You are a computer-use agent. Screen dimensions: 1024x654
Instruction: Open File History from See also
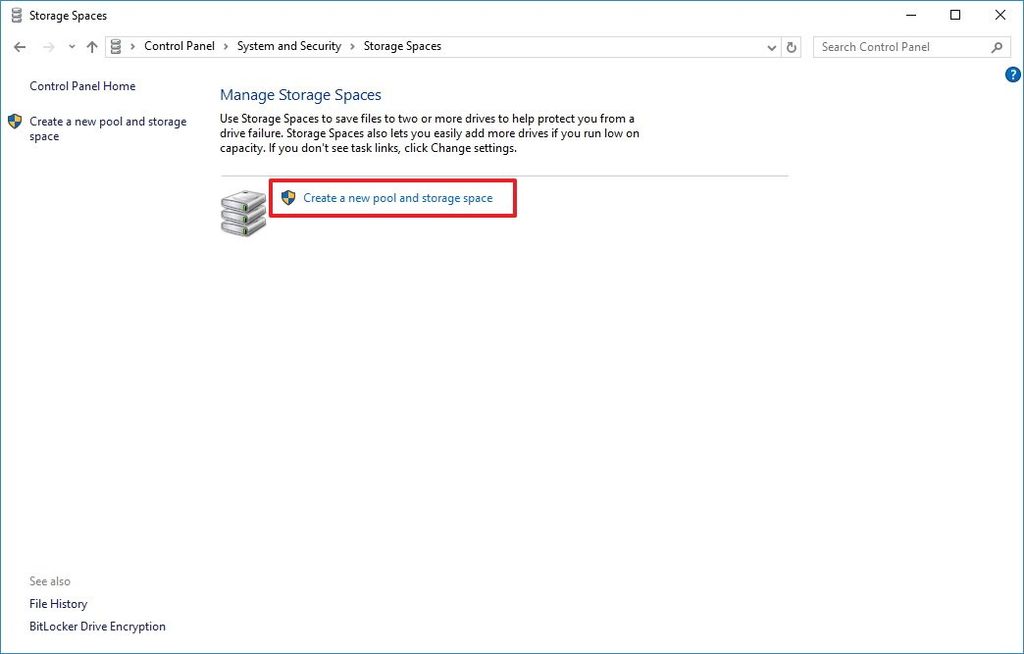(x=58, y=603)
